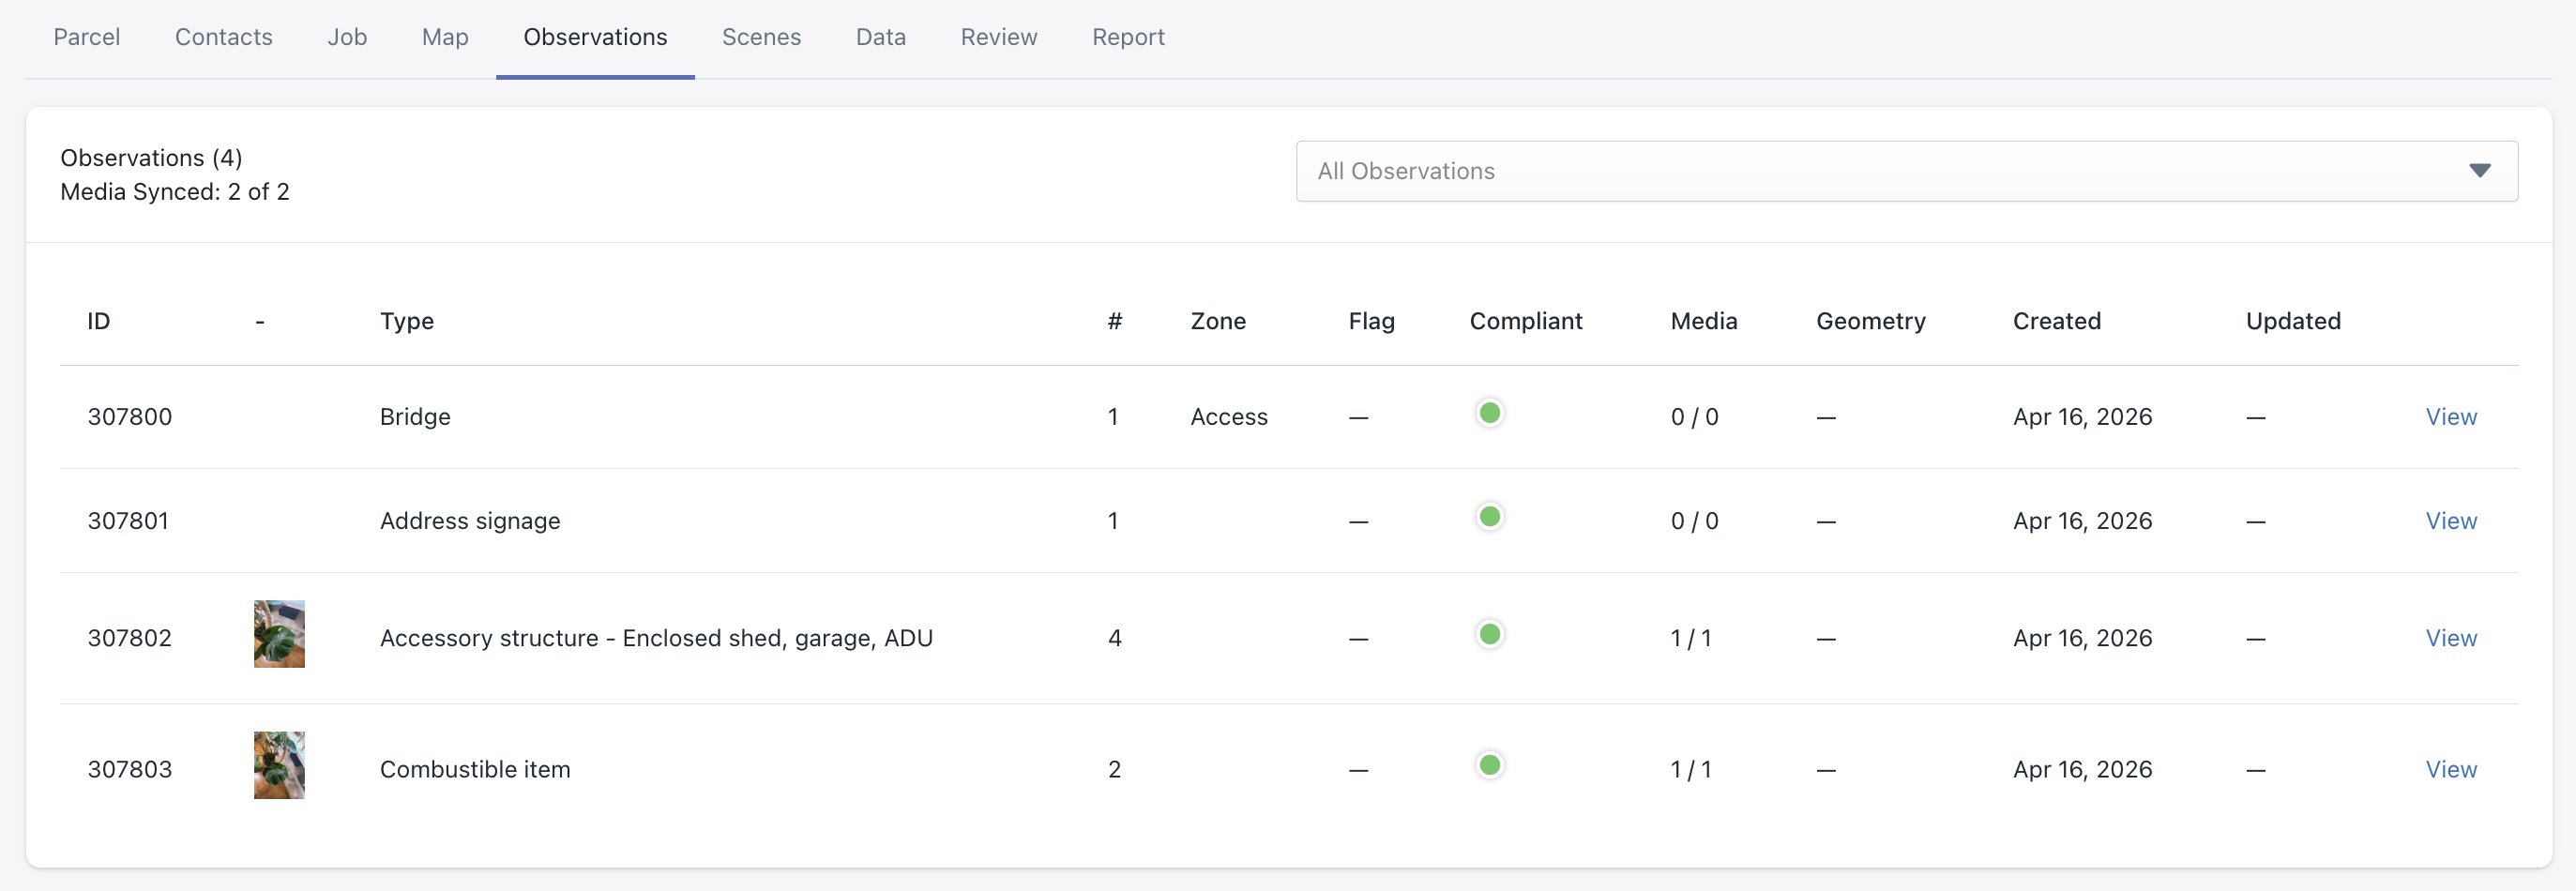View the Address signage observation

(x=2450, y=521)
